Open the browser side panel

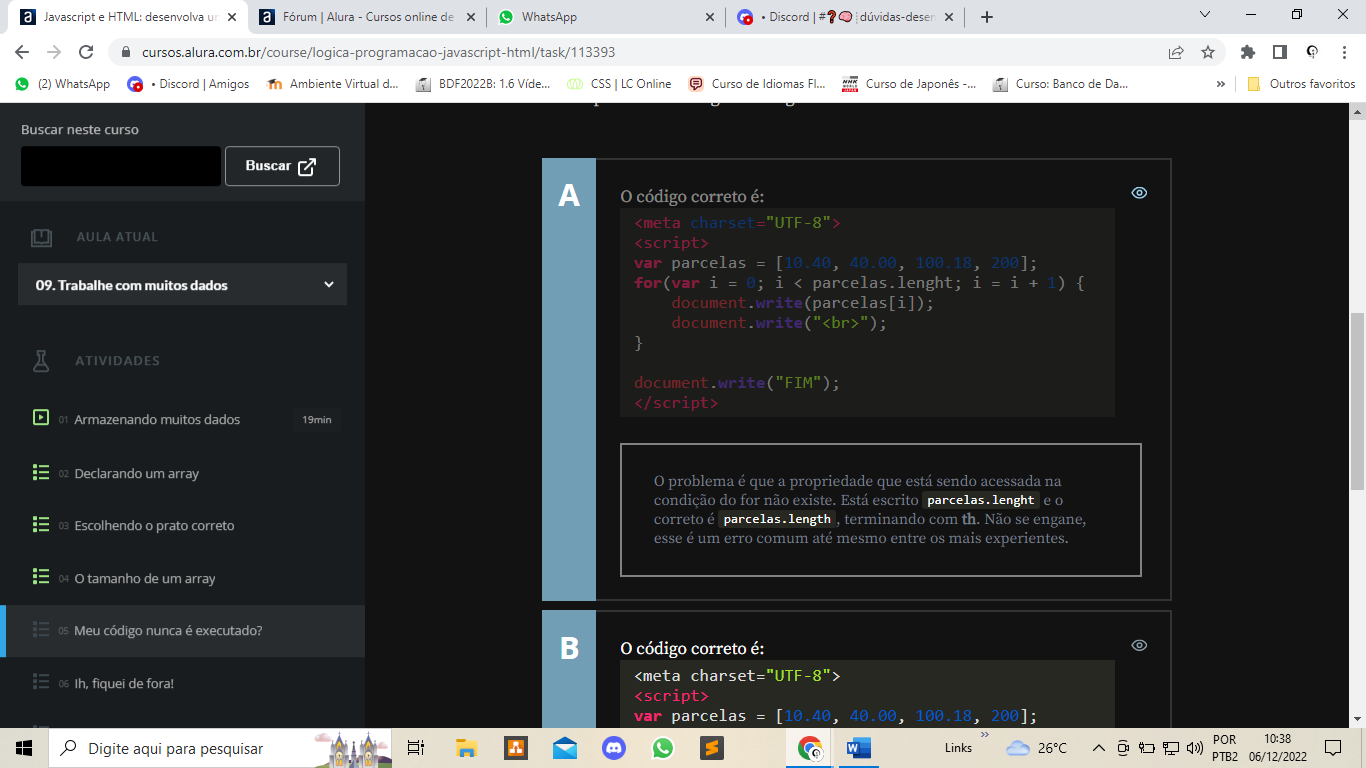1279,52
